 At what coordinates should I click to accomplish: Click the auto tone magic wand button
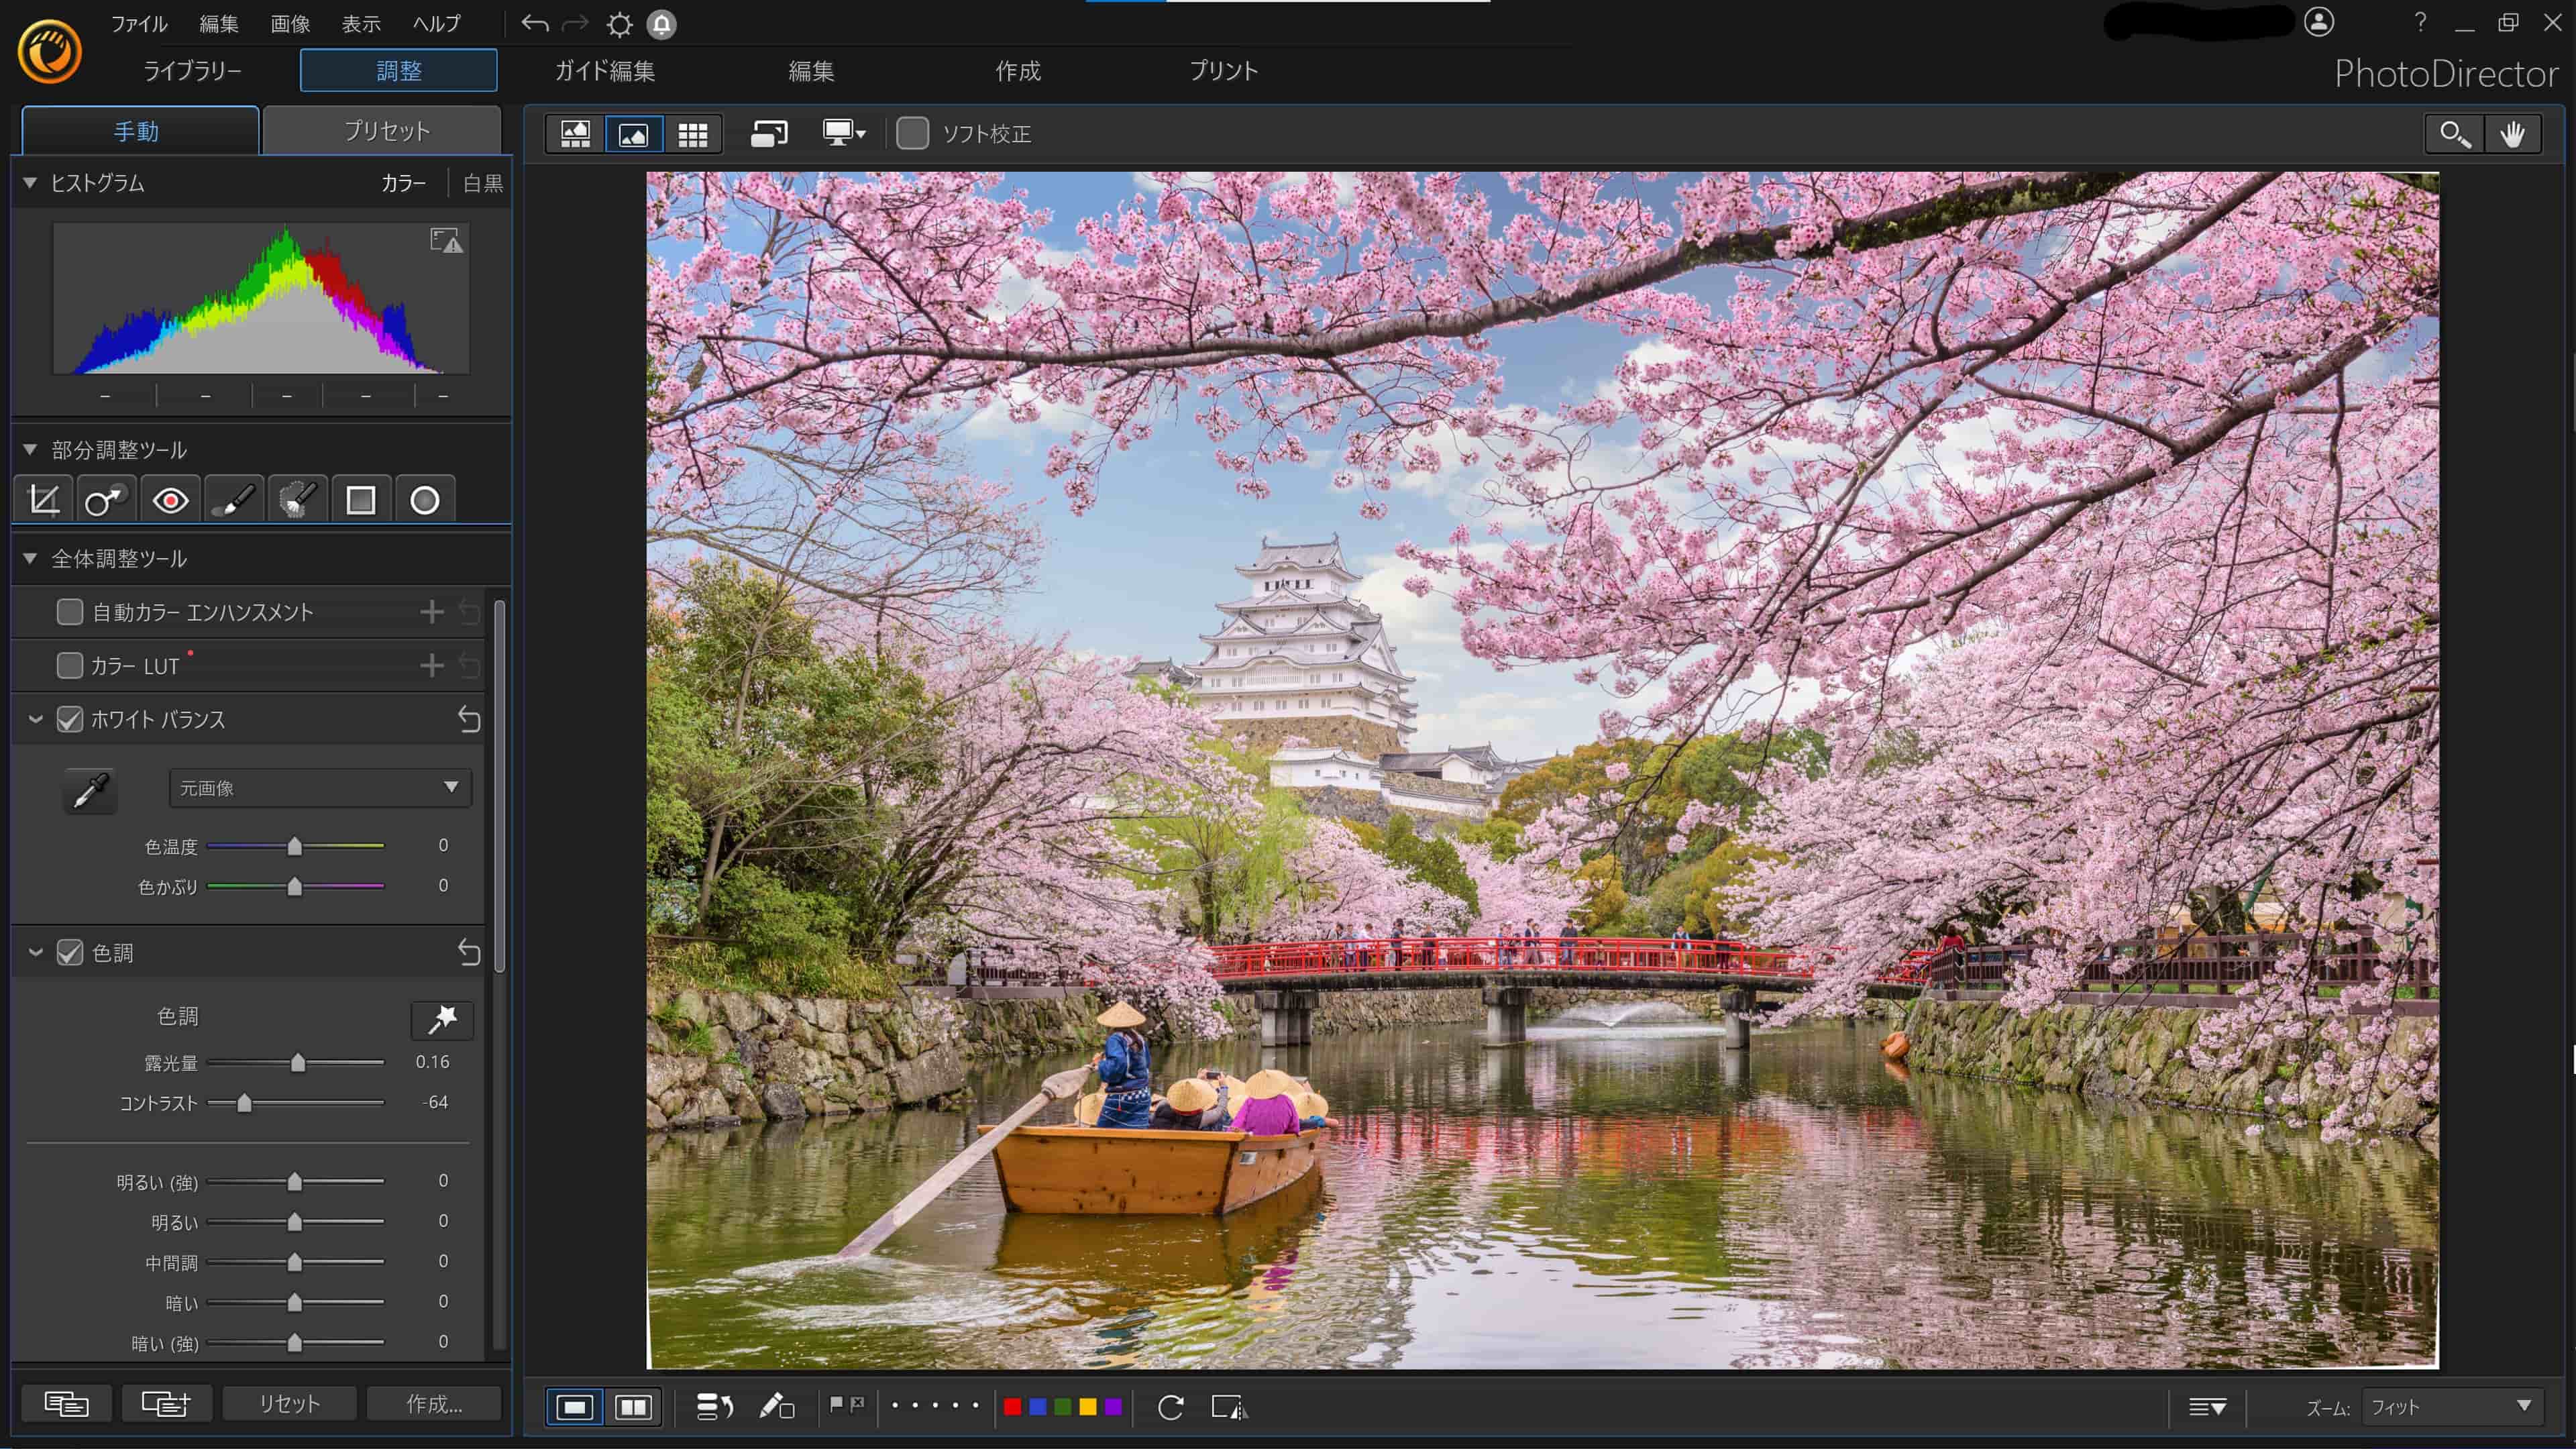point(442,1019)
